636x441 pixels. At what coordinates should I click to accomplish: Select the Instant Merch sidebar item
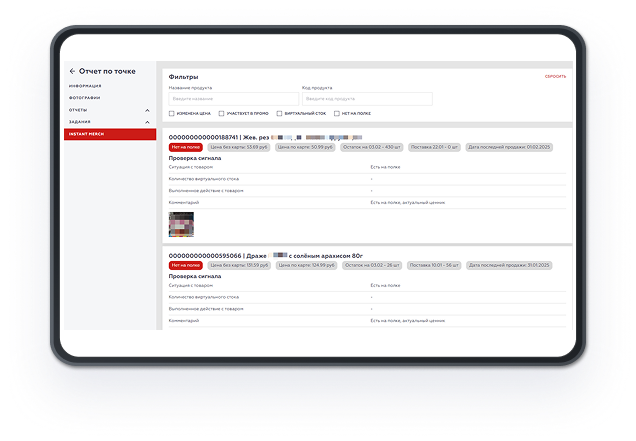point(90,134)
